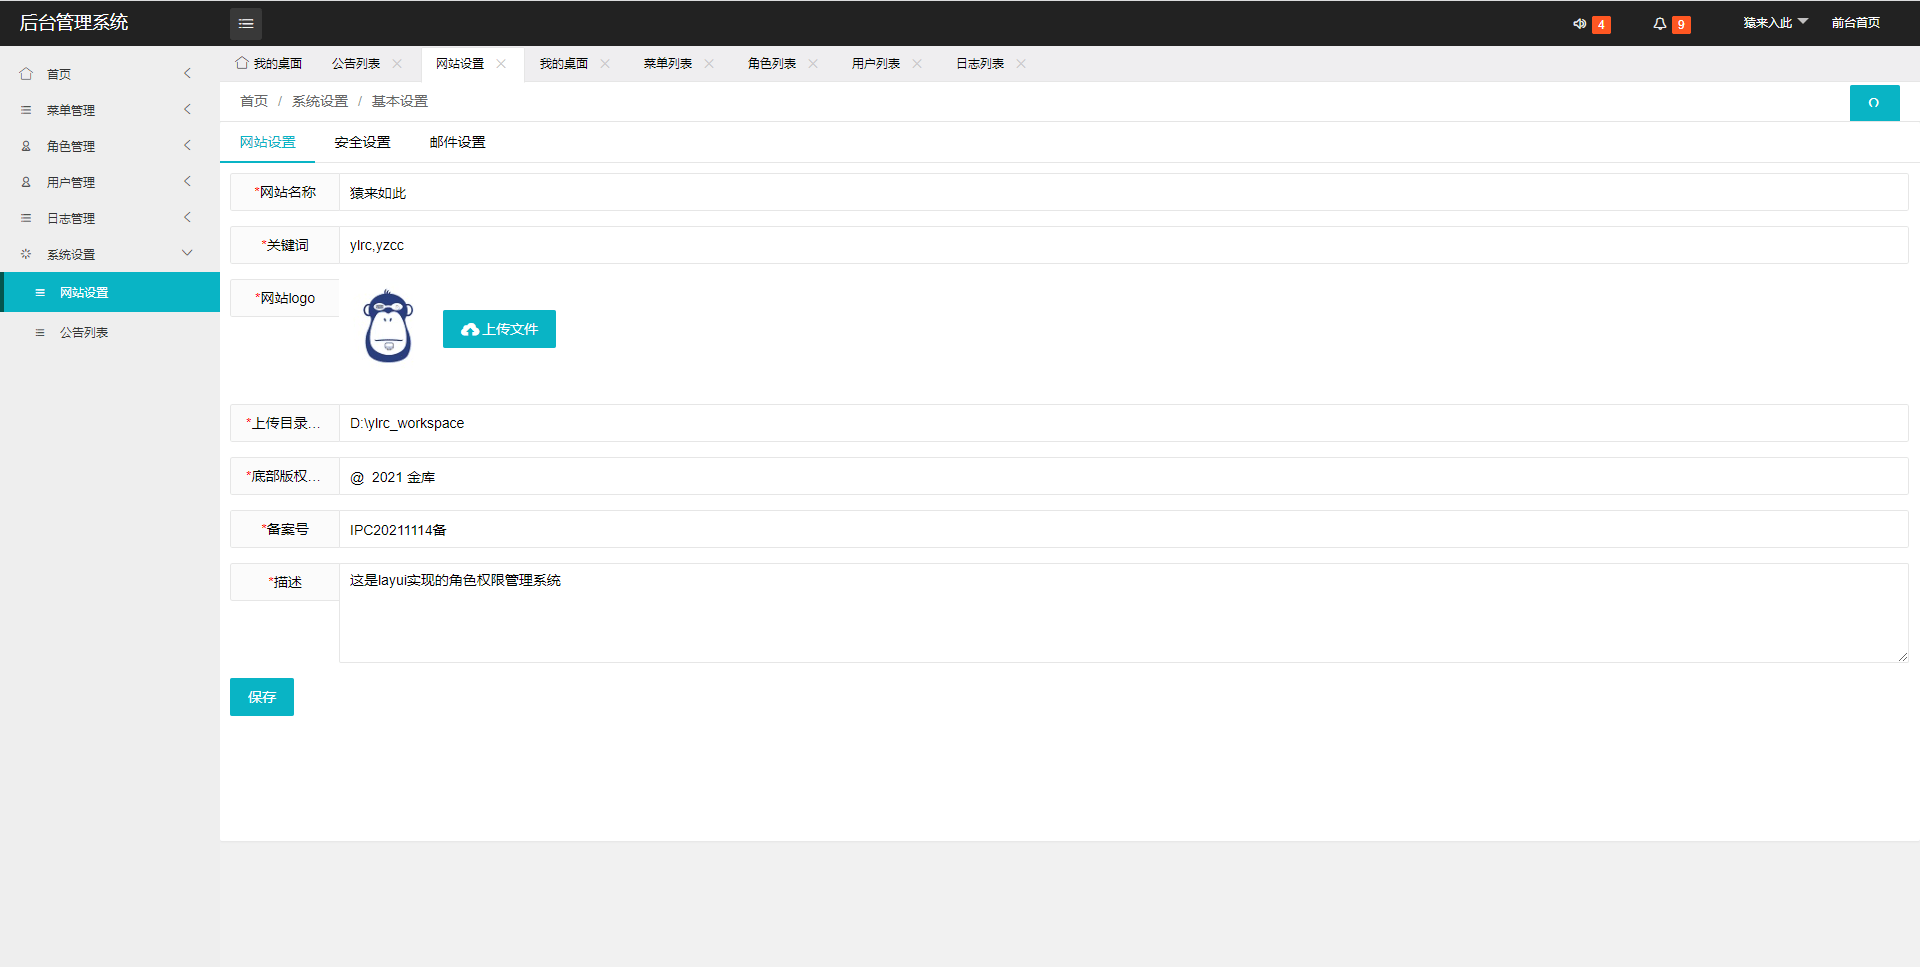This screenshot has height=967, width=1920.
Task: Click the 上传文件 upload button
Action: tap(499, 329)
